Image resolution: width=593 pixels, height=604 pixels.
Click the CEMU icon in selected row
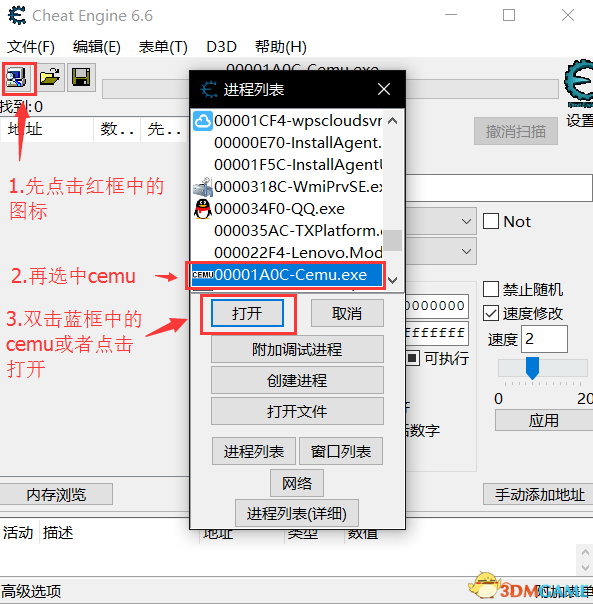click(x=203, y=275)
